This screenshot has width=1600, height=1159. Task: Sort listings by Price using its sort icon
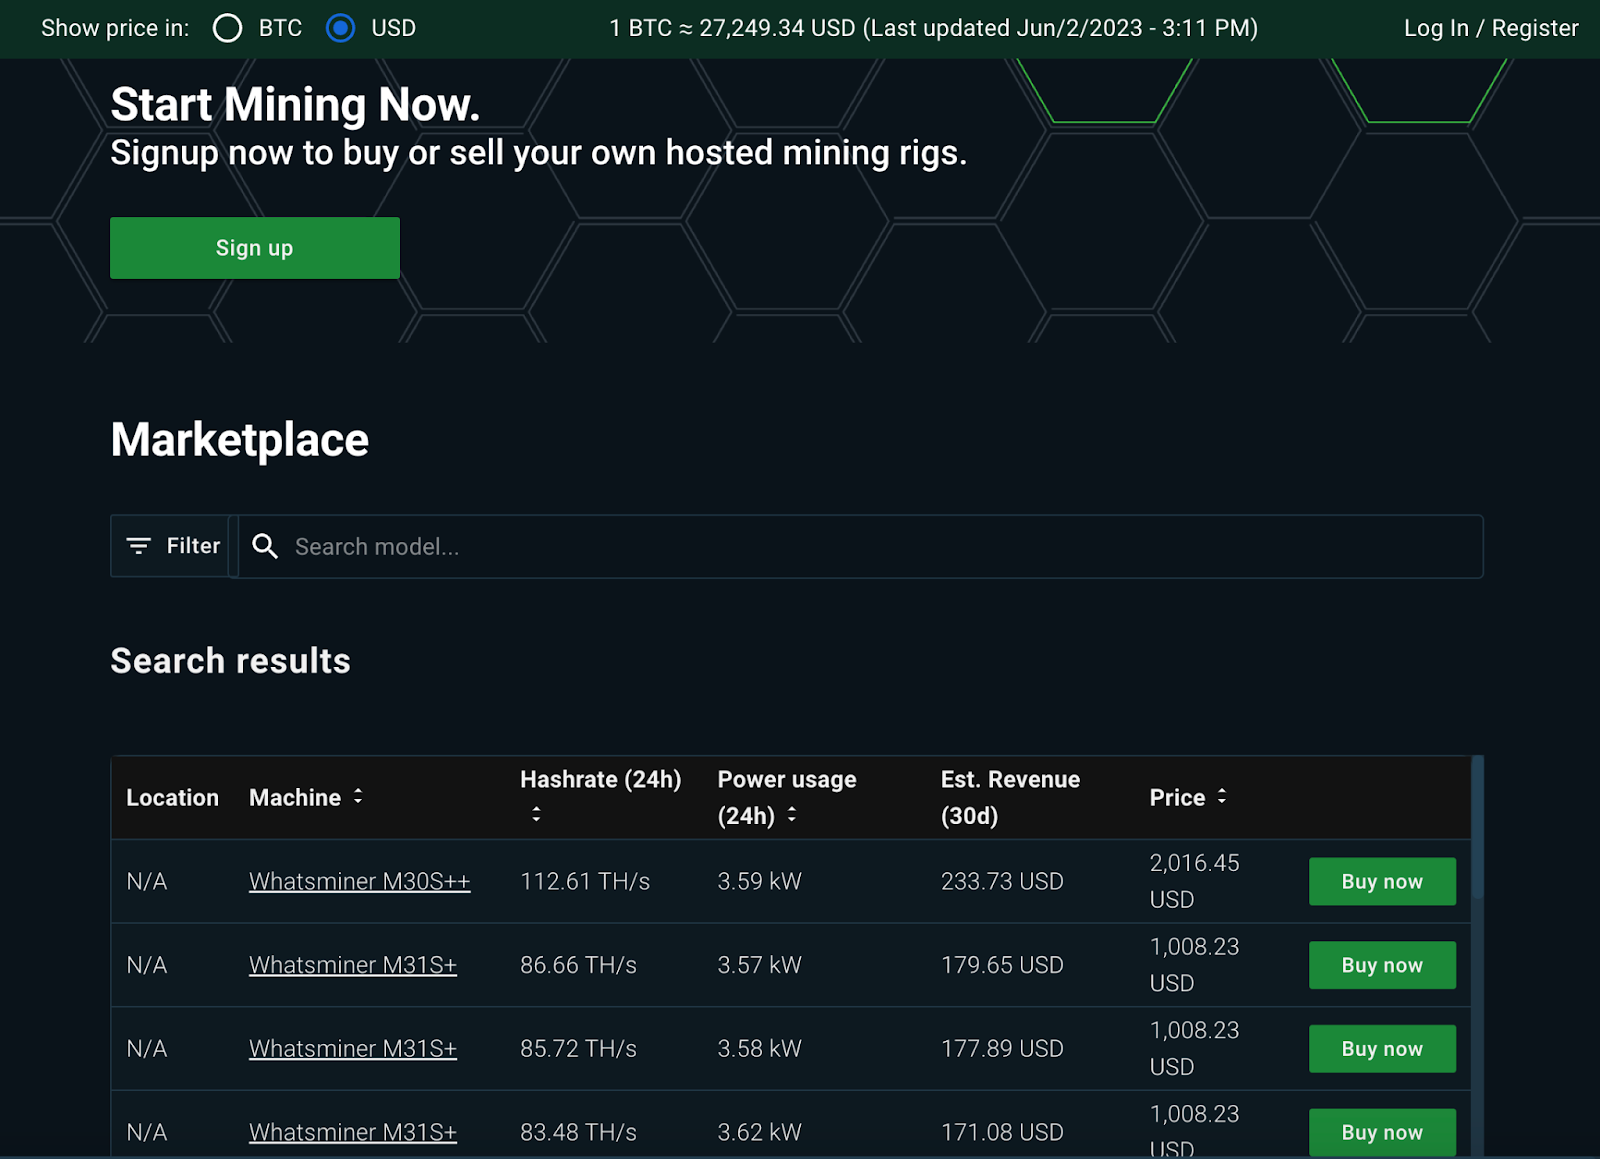coord(1222,797)
